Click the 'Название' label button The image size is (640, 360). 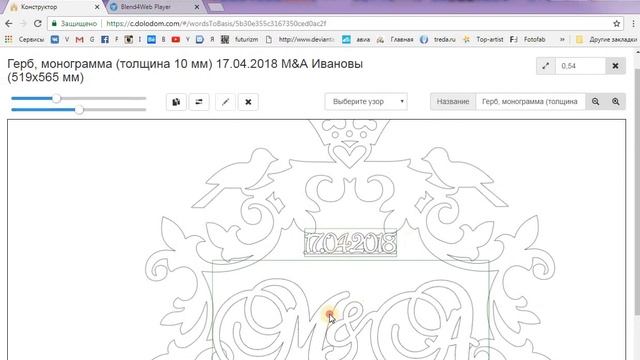click(453, 102)
